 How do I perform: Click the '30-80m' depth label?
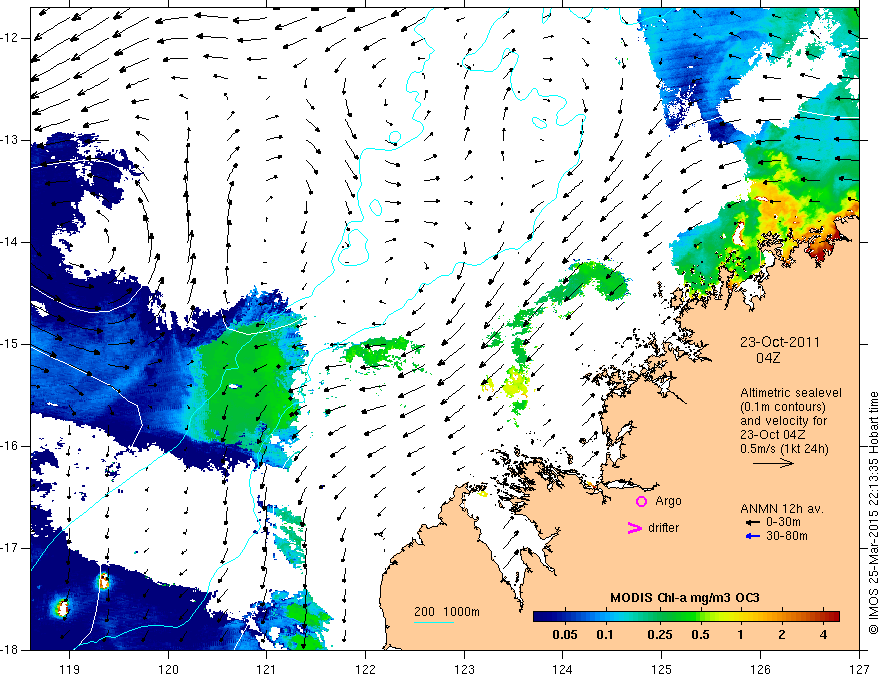[x=787, y=536]
